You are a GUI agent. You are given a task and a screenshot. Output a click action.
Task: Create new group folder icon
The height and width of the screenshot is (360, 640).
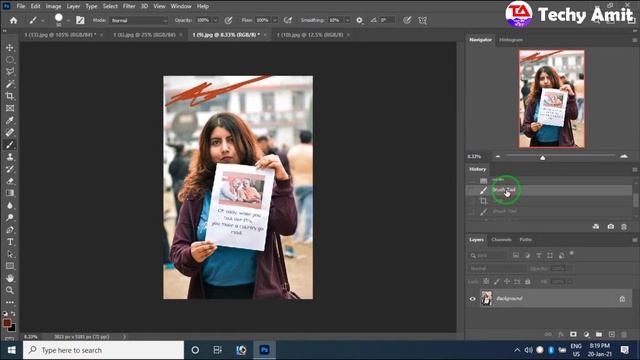click(599, 334)
